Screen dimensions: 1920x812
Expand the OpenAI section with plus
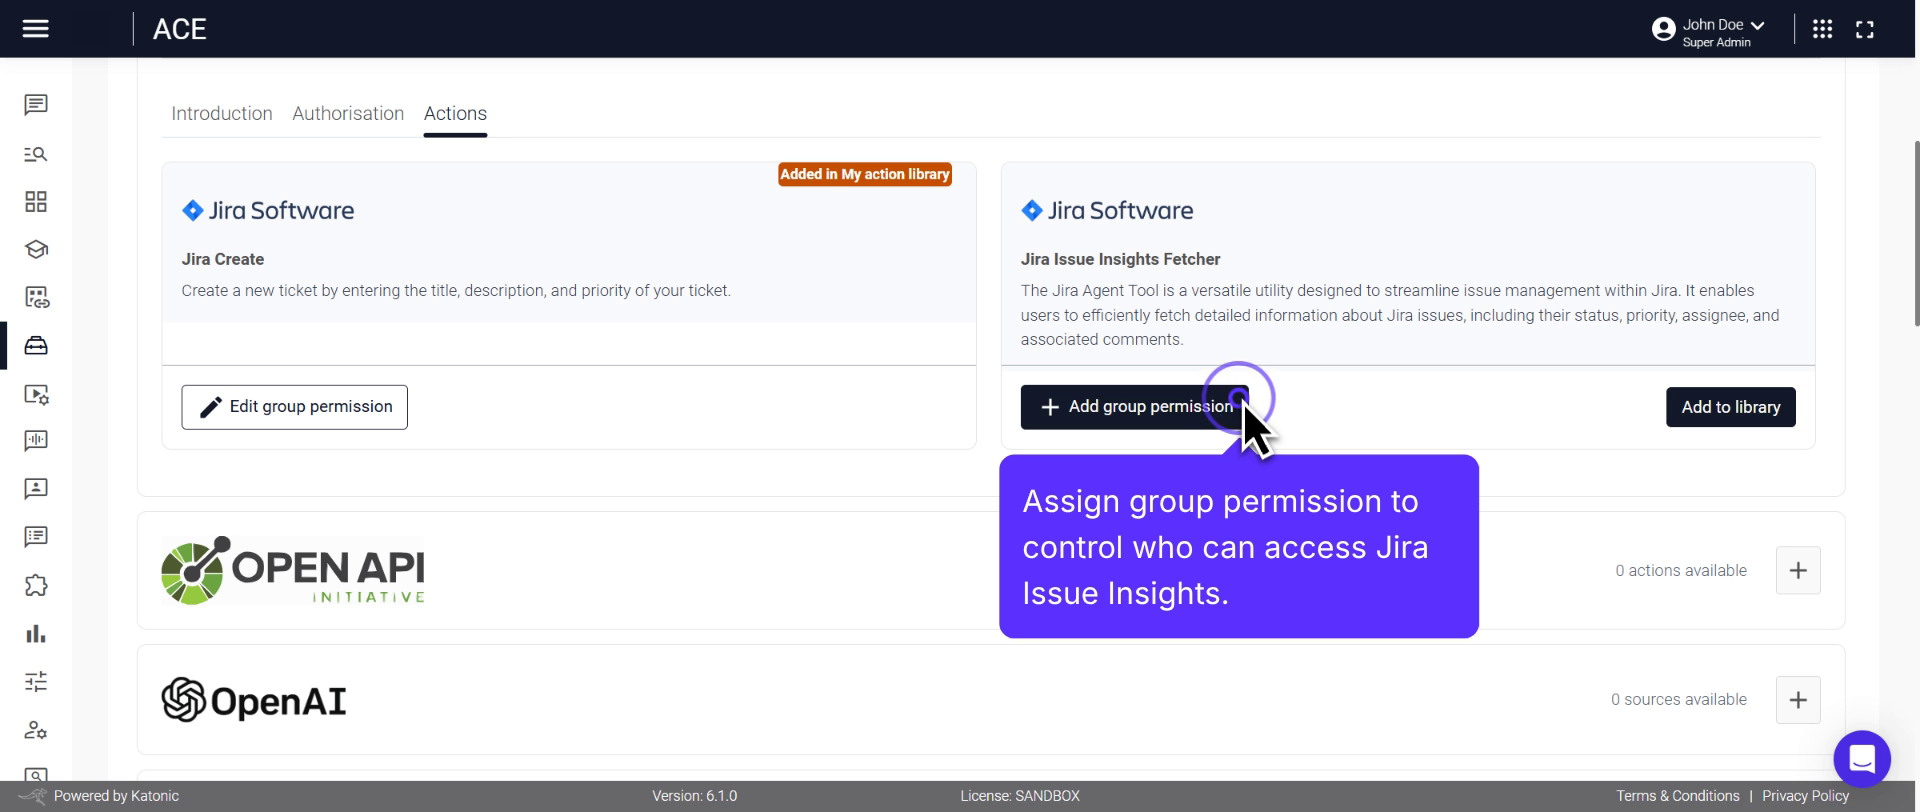pos(1798,700)
